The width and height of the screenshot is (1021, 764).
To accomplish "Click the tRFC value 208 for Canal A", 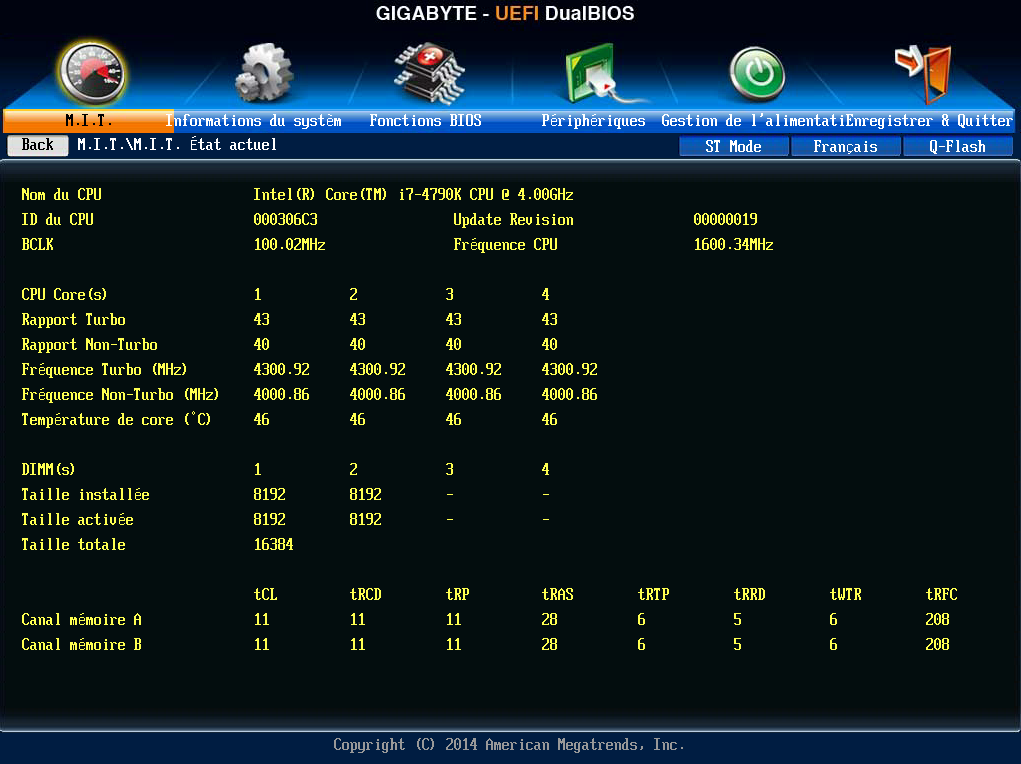I will [937, 619].
